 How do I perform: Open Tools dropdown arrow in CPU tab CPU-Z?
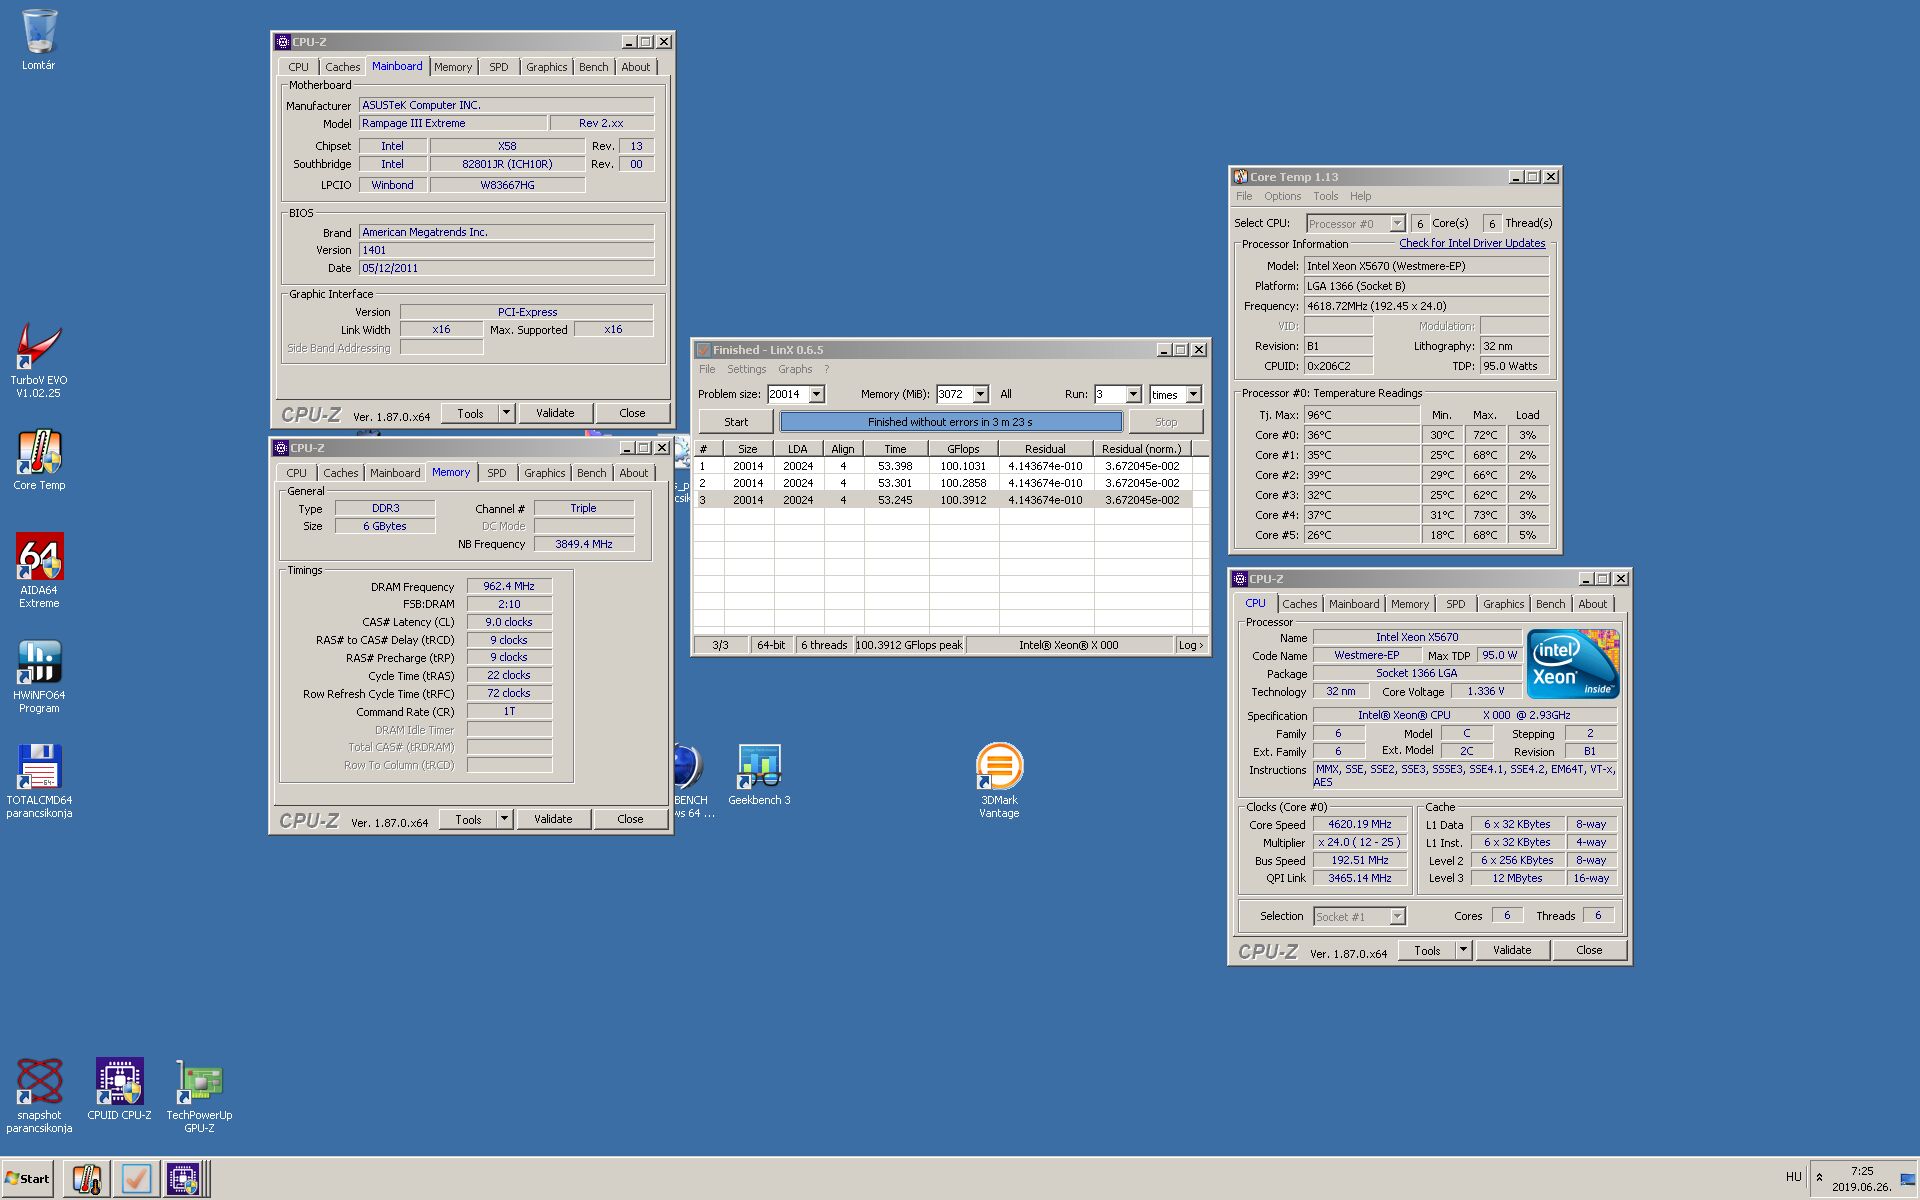pyautogui.click(x=1463, y=950)
